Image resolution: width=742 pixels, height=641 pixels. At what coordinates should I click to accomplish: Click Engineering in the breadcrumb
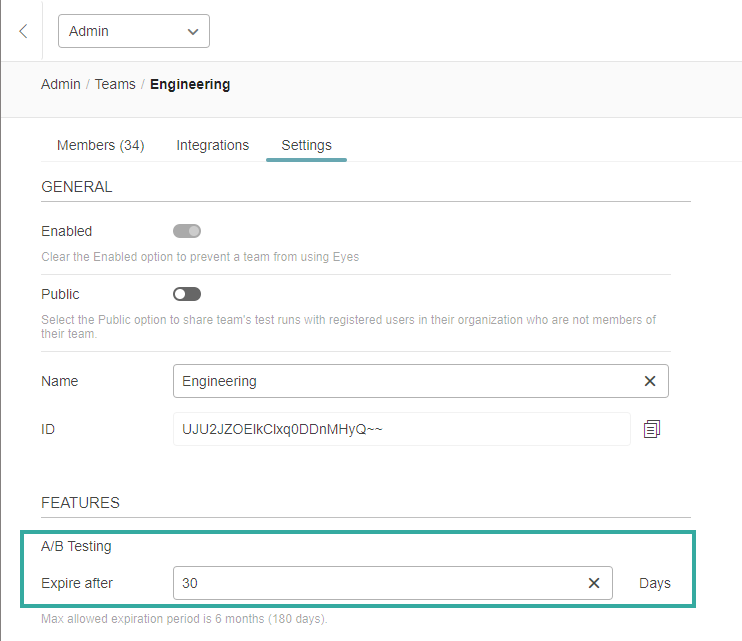[190, 84]
